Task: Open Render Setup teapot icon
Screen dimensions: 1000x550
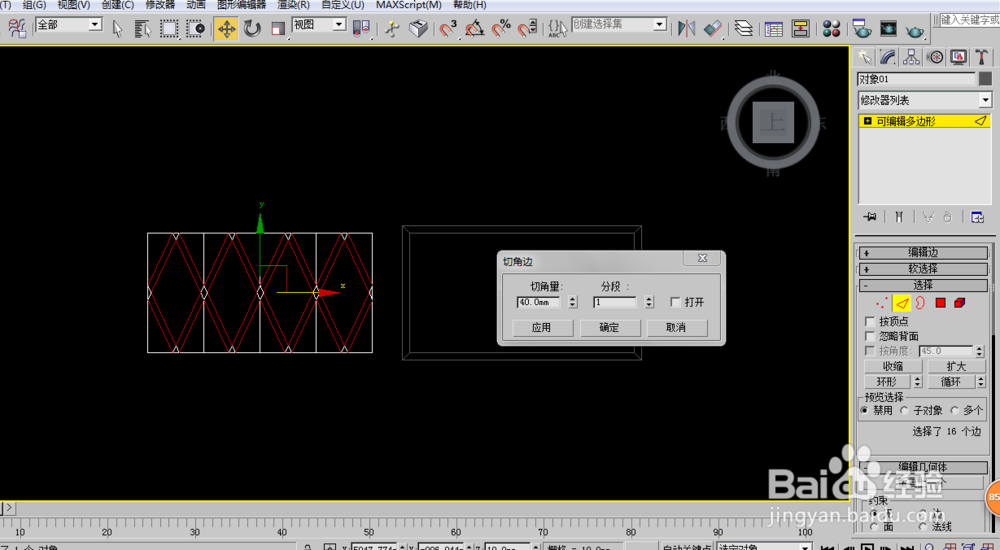Action: tap(862, 29)
